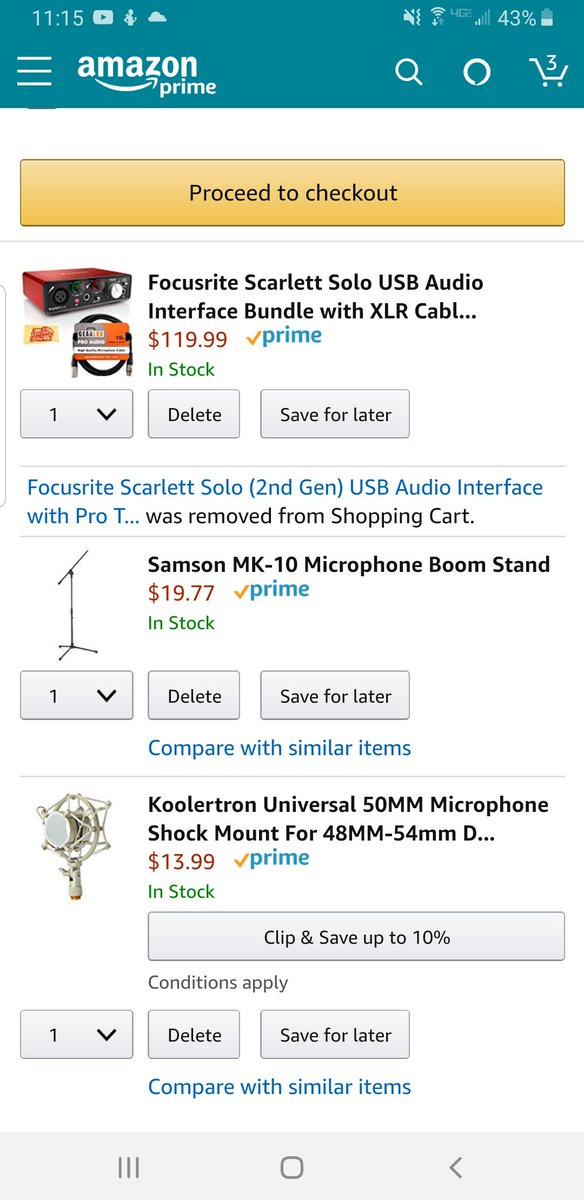This screenshot has width=584, height=1200.
Task: Click Proceed to checkout button
Action: pos(292,192)
